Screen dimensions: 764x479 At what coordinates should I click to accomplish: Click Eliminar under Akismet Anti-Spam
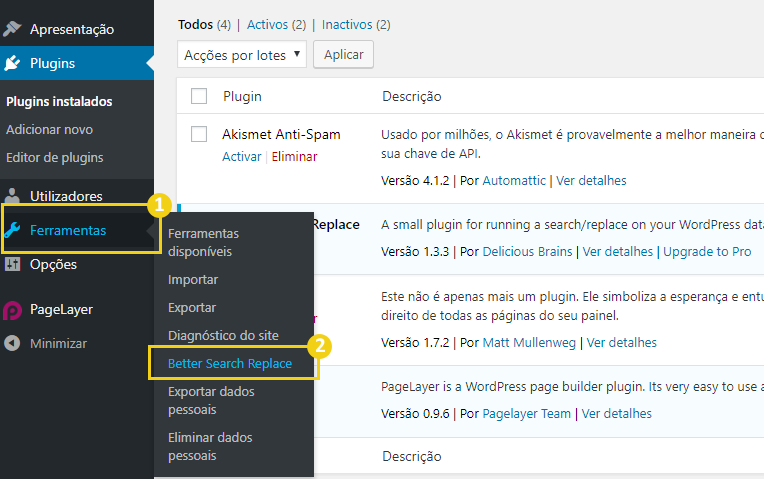[x=294, y=156]
